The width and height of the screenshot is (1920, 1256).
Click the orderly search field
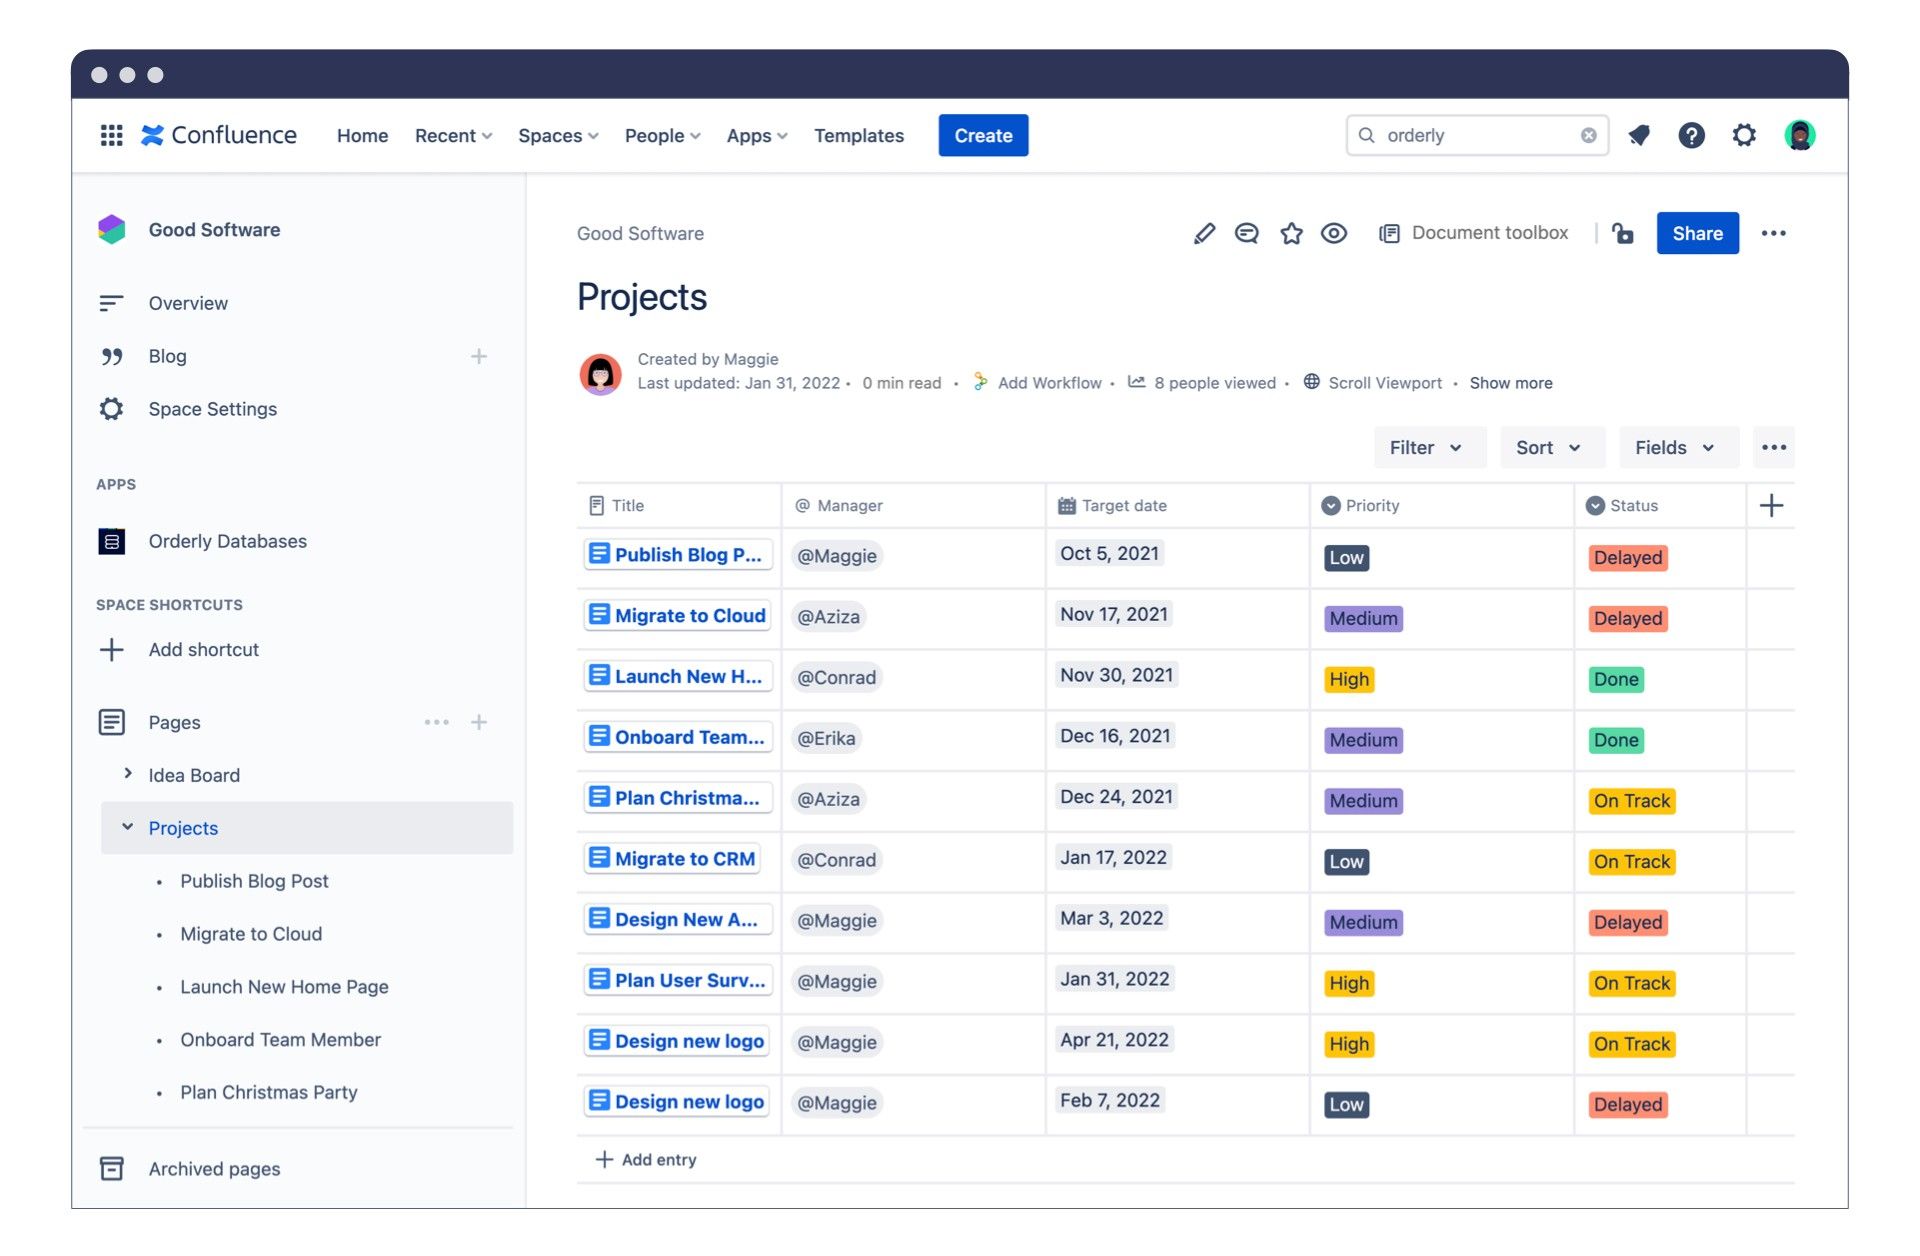(1470, 135)
